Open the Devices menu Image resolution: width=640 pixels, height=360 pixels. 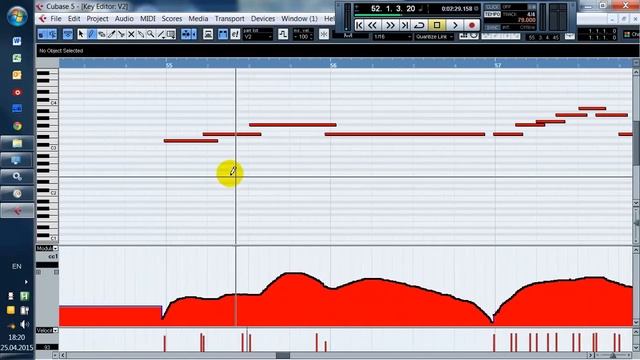(263, 18)
